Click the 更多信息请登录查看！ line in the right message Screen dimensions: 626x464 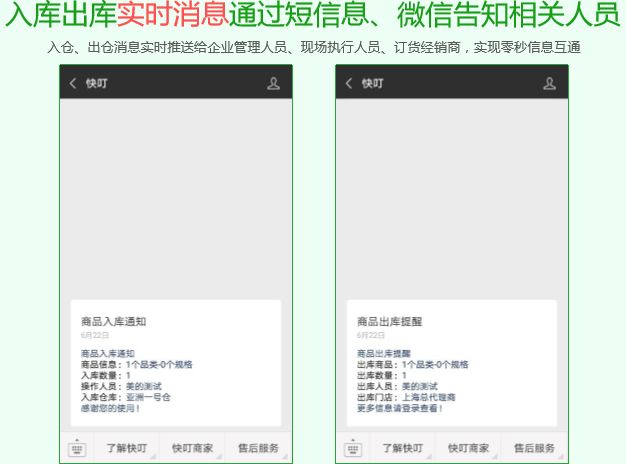click(399, 408)
